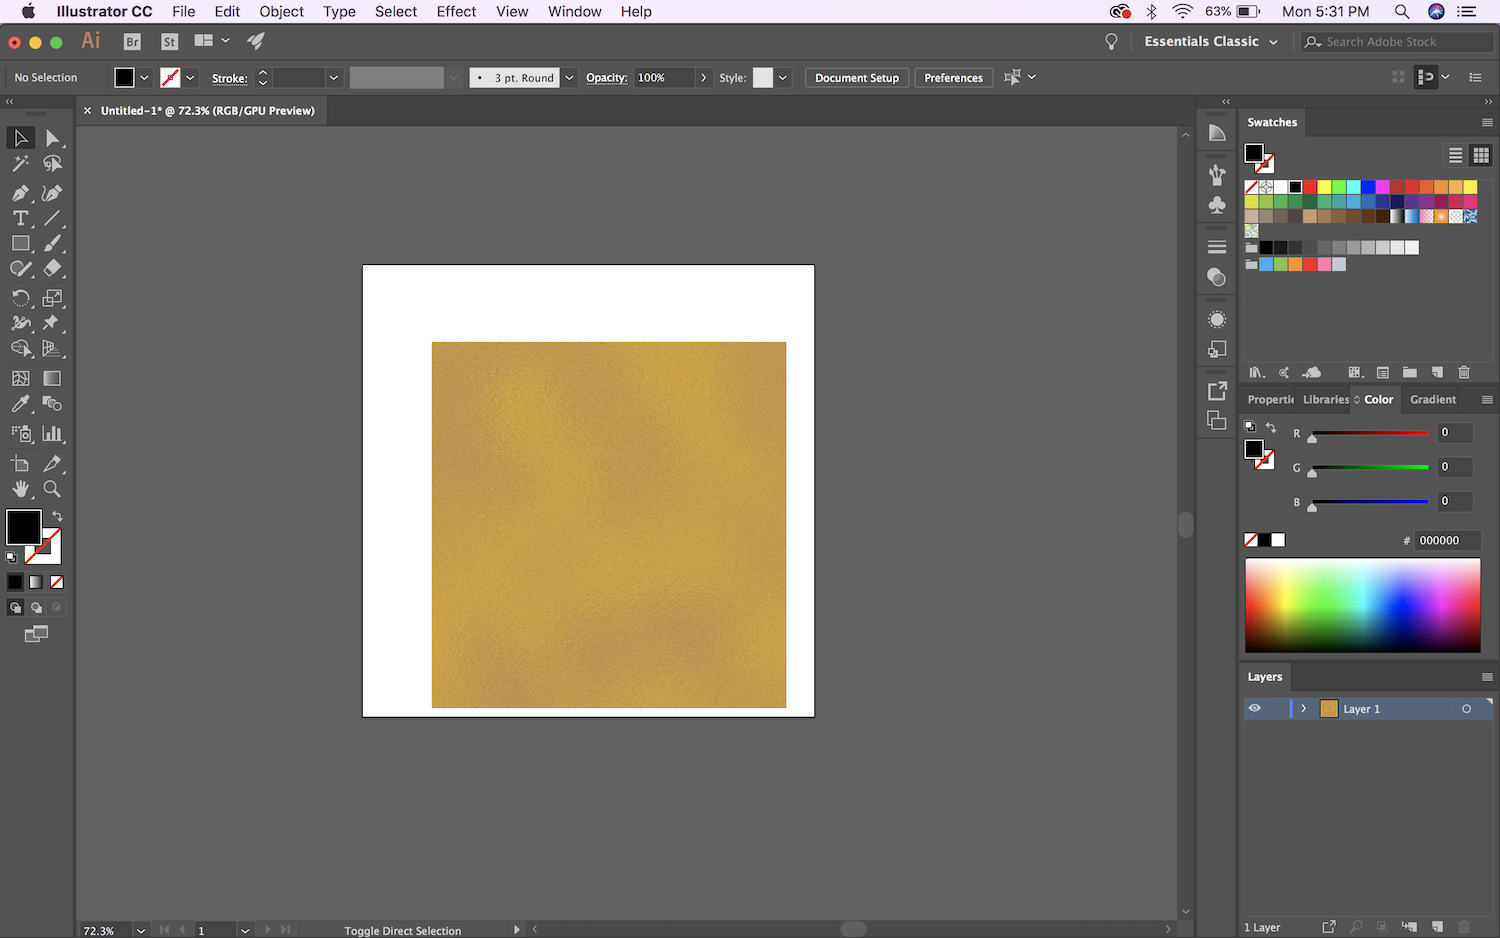This screenshot has width=1500, height=938.
Task: Select the Artboard tool
Action: coord(20,463)
